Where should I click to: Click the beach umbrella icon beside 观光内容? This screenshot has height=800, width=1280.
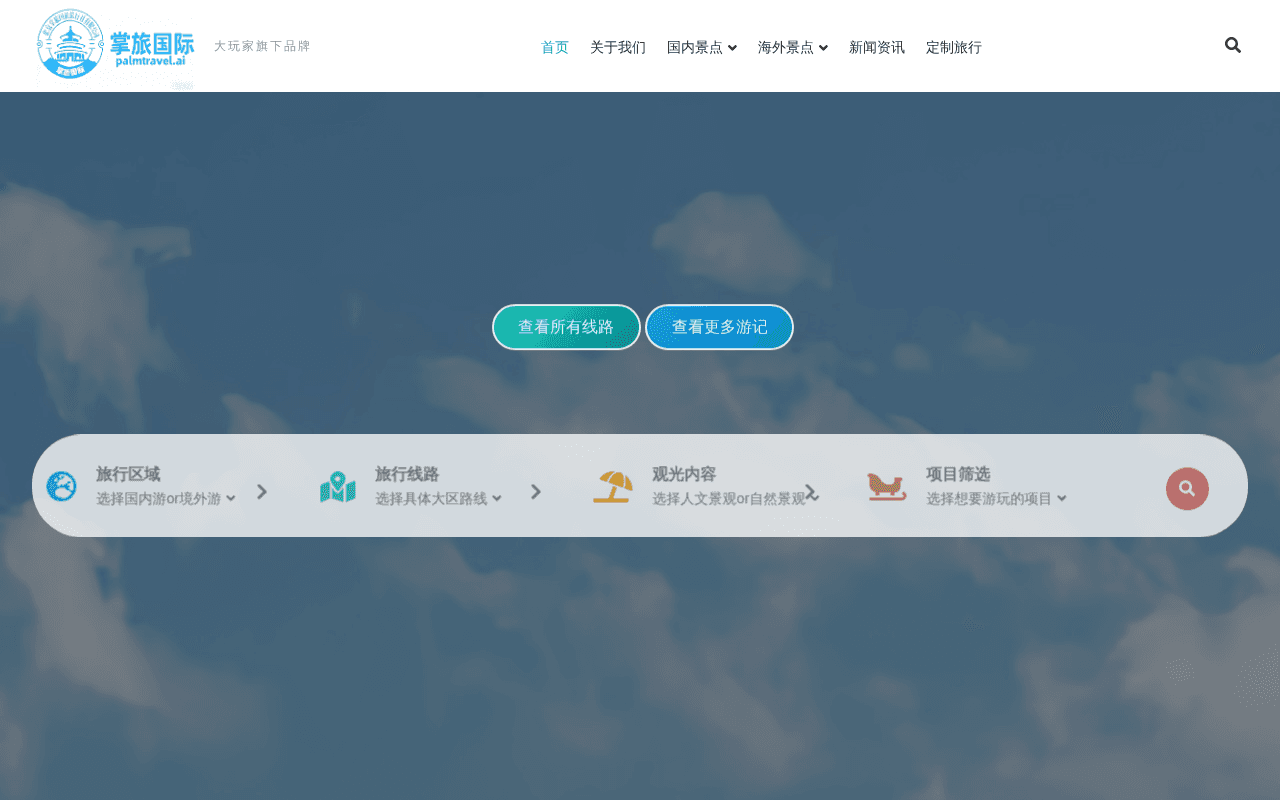pos(612,487)
